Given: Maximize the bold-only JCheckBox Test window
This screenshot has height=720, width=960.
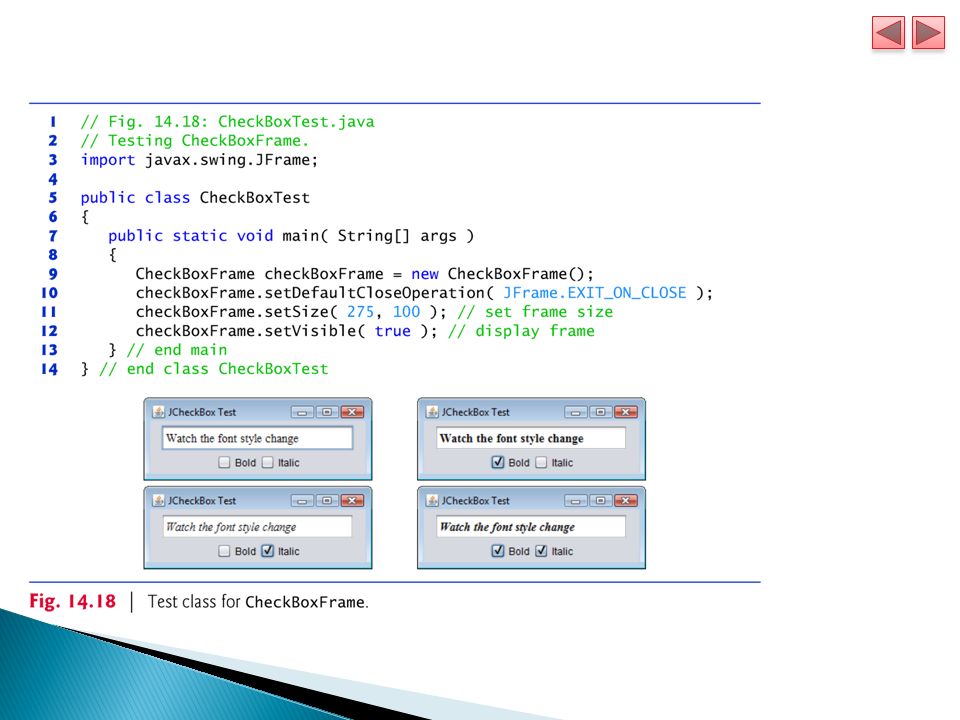Looking at the screenshot, I should click(x=601, y=412).
